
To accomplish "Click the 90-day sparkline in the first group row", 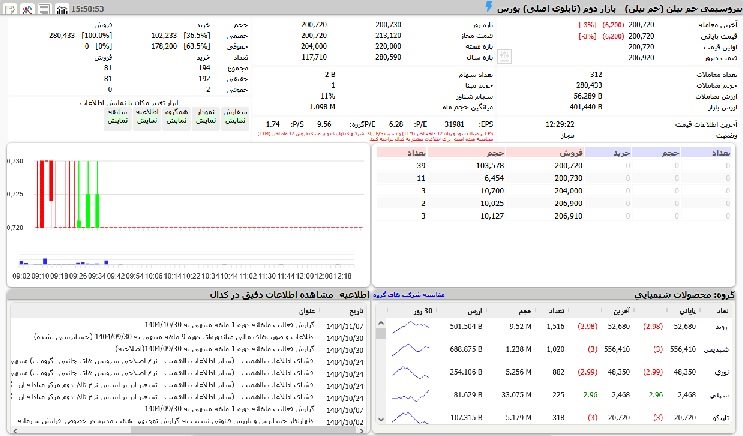I will [x=411, y=325].
